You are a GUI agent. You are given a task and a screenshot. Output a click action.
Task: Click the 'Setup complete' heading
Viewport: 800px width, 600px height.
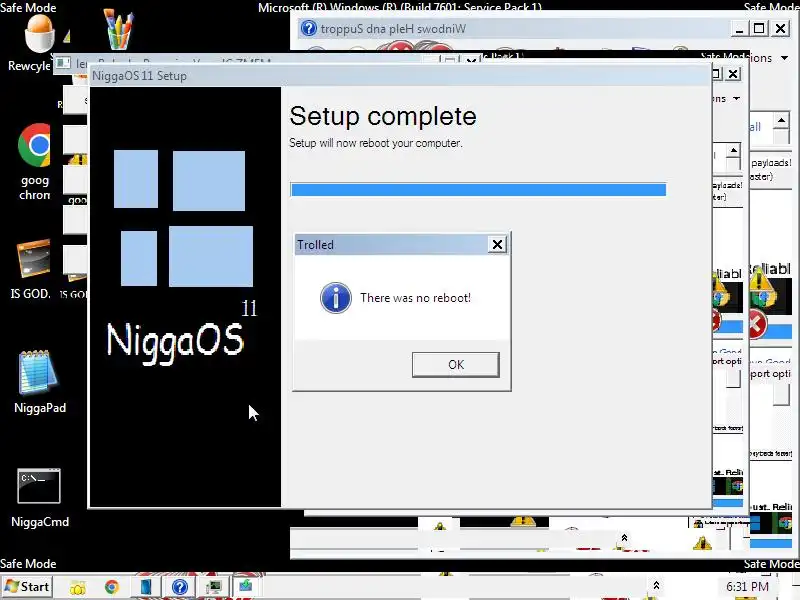pyautogui.click(x=383, y=116)
